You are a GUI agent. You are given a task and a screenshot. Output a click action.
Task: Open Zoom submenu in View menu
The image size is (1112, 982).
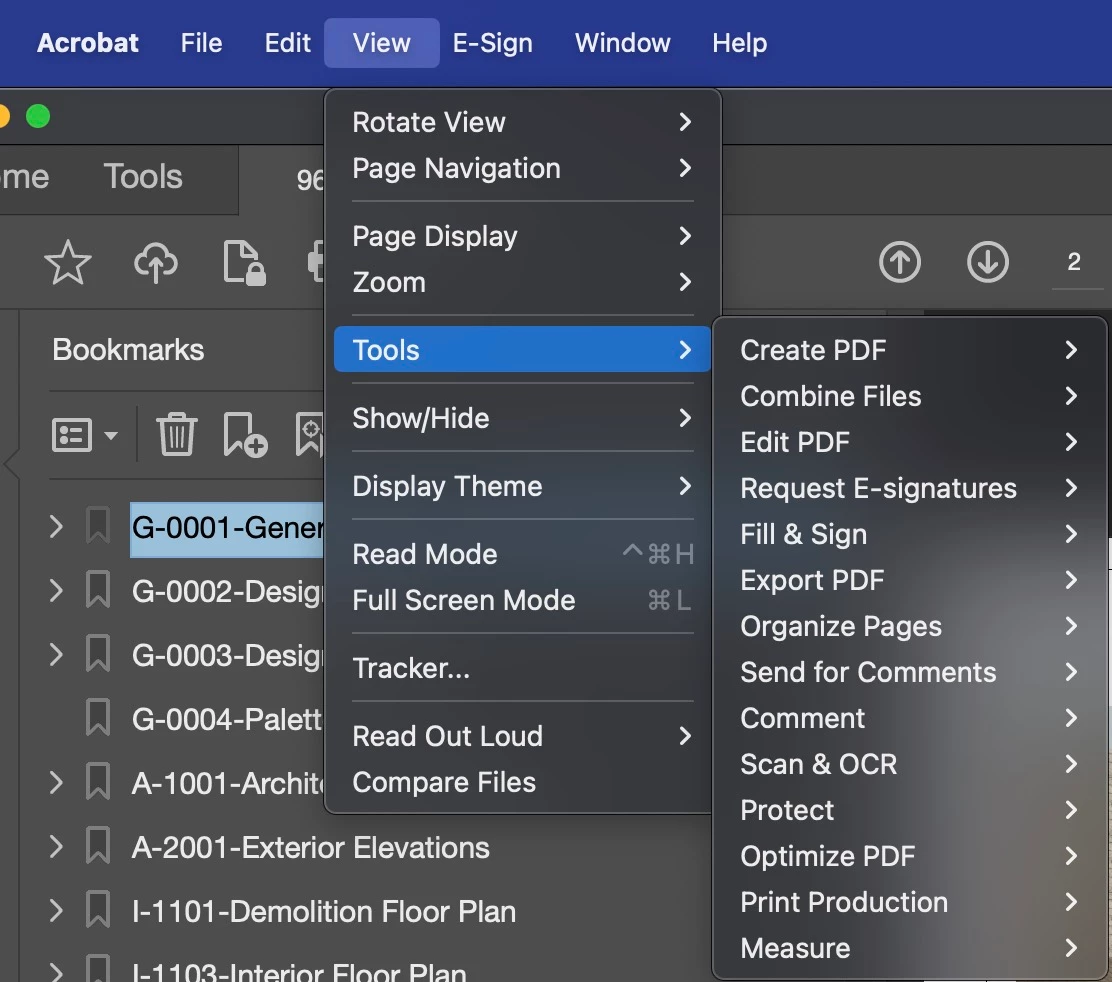coord(523,282)
